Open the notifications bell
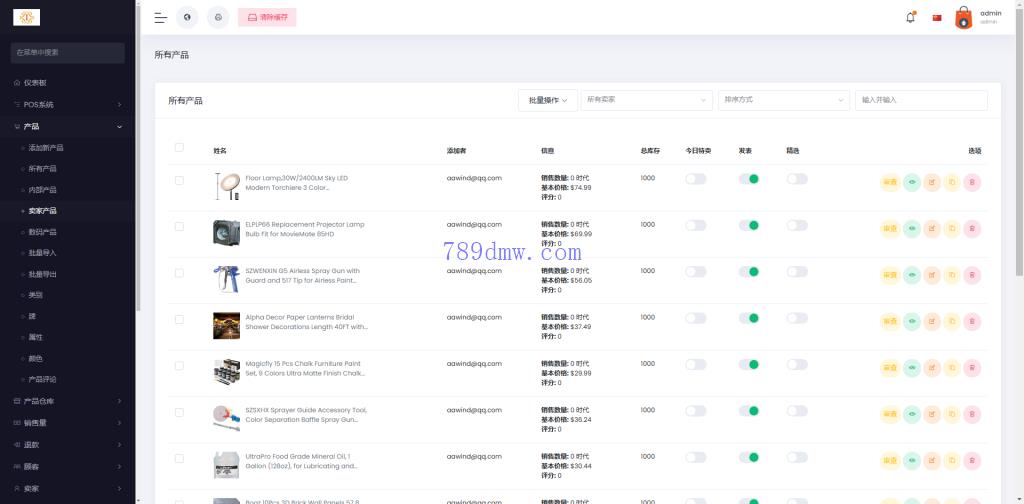The height and width of the screenshot is (504, 1024). 910,17
